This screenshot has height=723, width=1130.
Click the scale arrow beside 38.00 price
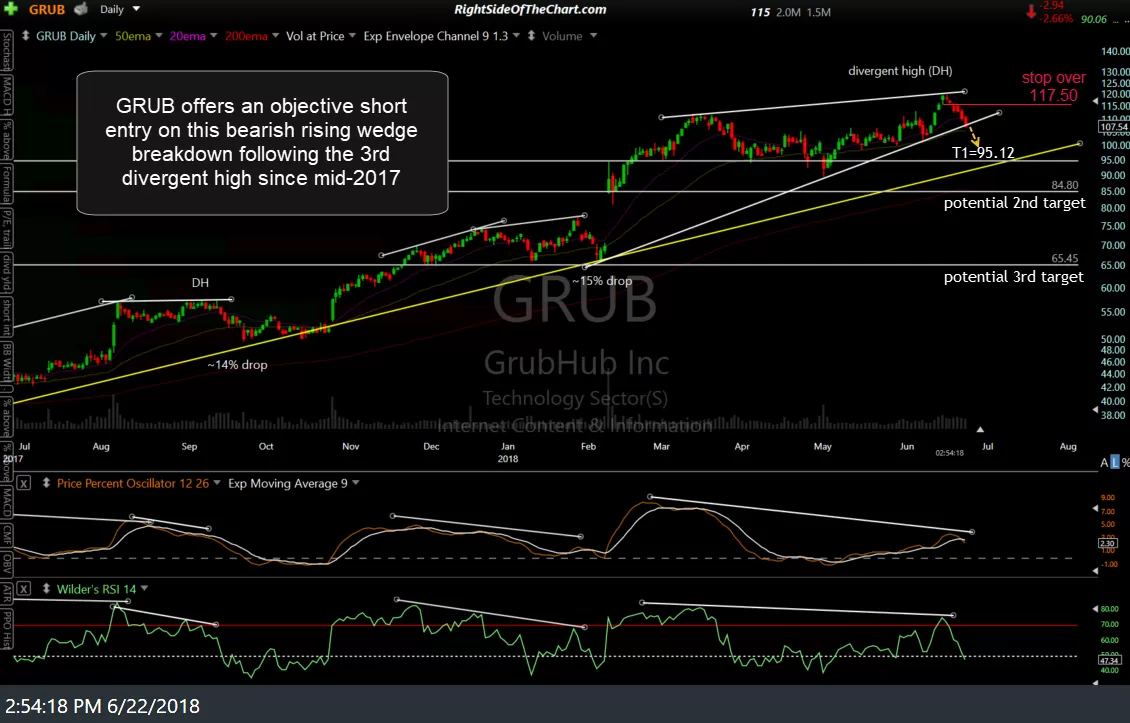1095,409
